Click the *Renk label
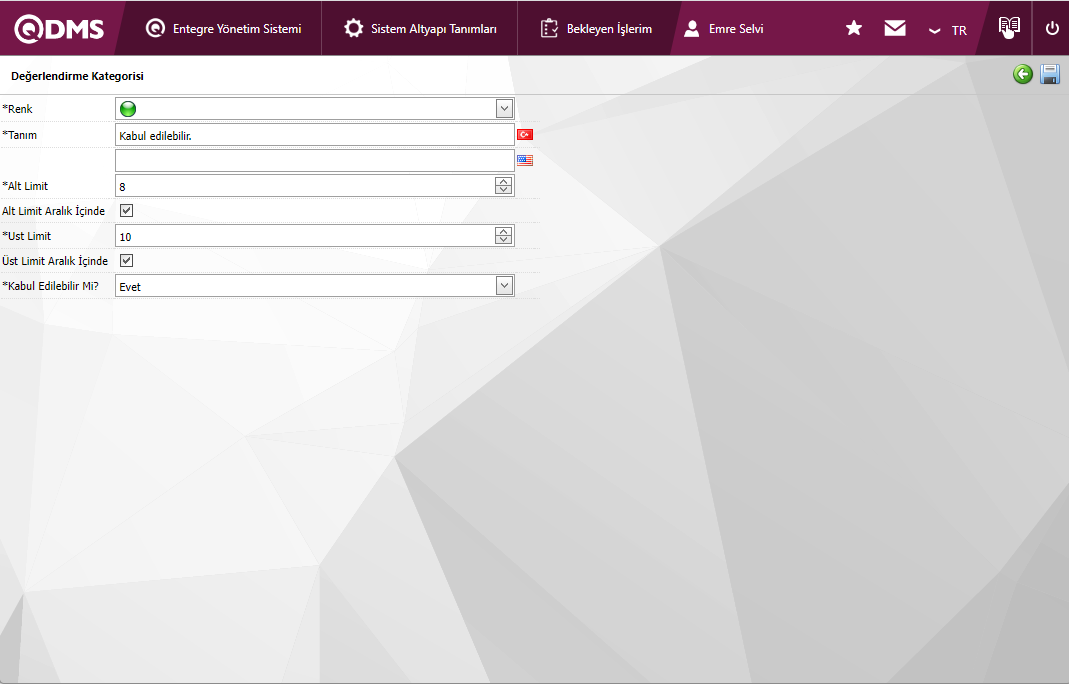This screenshot has width=1069, height=684. (17, 109)
